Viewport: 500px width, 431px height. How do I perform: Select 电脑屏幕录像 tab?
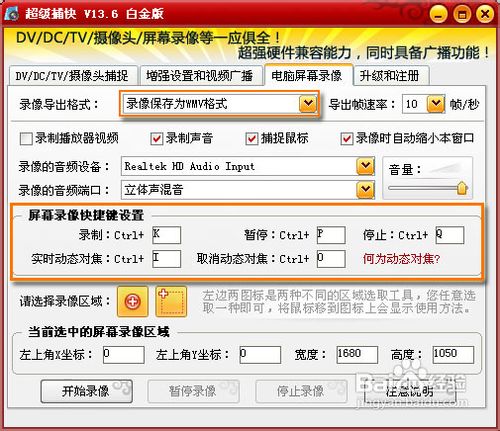(307, 75)
